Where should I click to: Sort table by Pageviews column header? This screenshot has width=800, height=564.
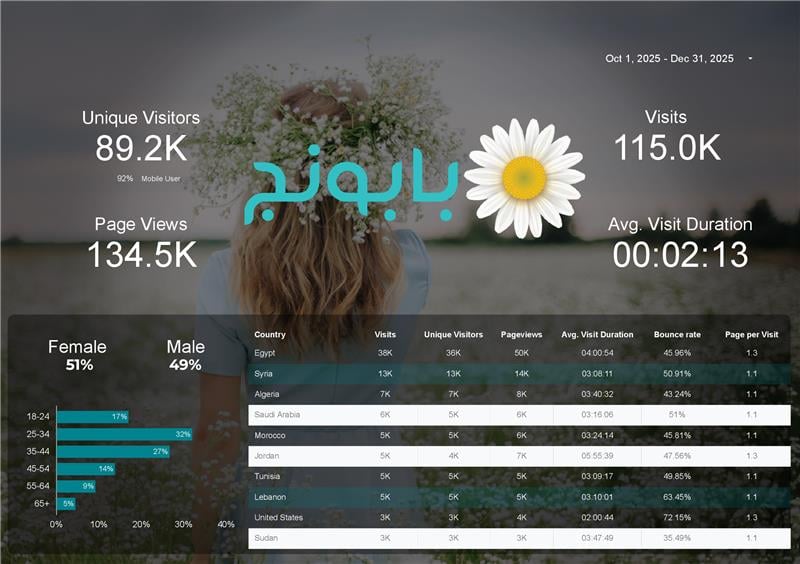pyautogui.click(x=521, y=335)
